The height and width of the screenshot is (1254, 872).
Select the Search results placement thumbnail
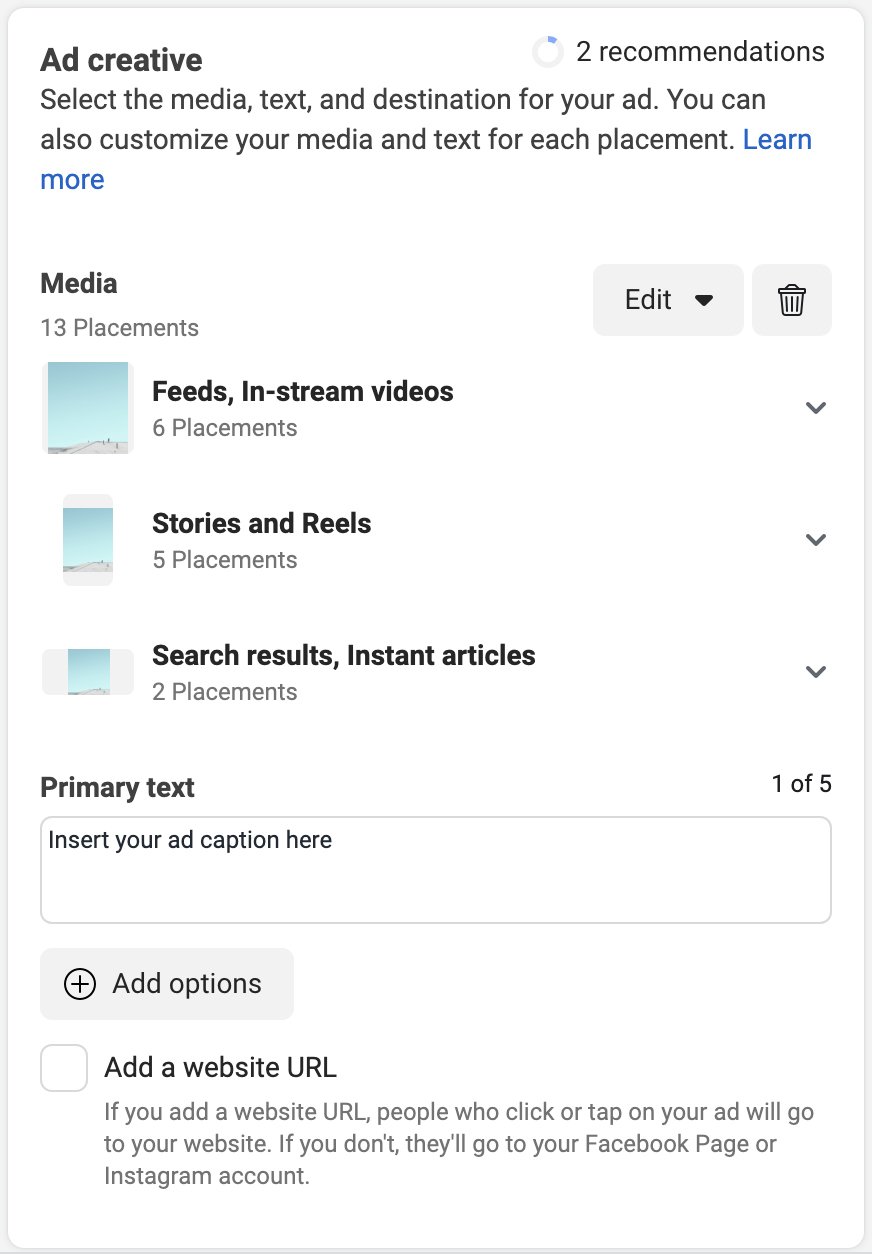pyautogui.click(x=88, y=672)
